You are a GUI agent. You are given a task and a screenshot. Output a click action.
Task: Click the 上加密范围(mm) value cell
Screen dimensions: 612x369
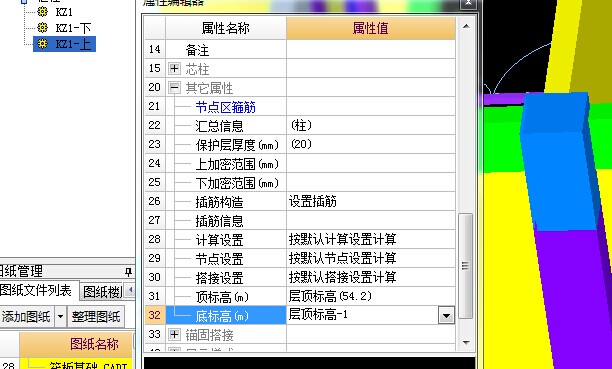[x=371, y=163]
